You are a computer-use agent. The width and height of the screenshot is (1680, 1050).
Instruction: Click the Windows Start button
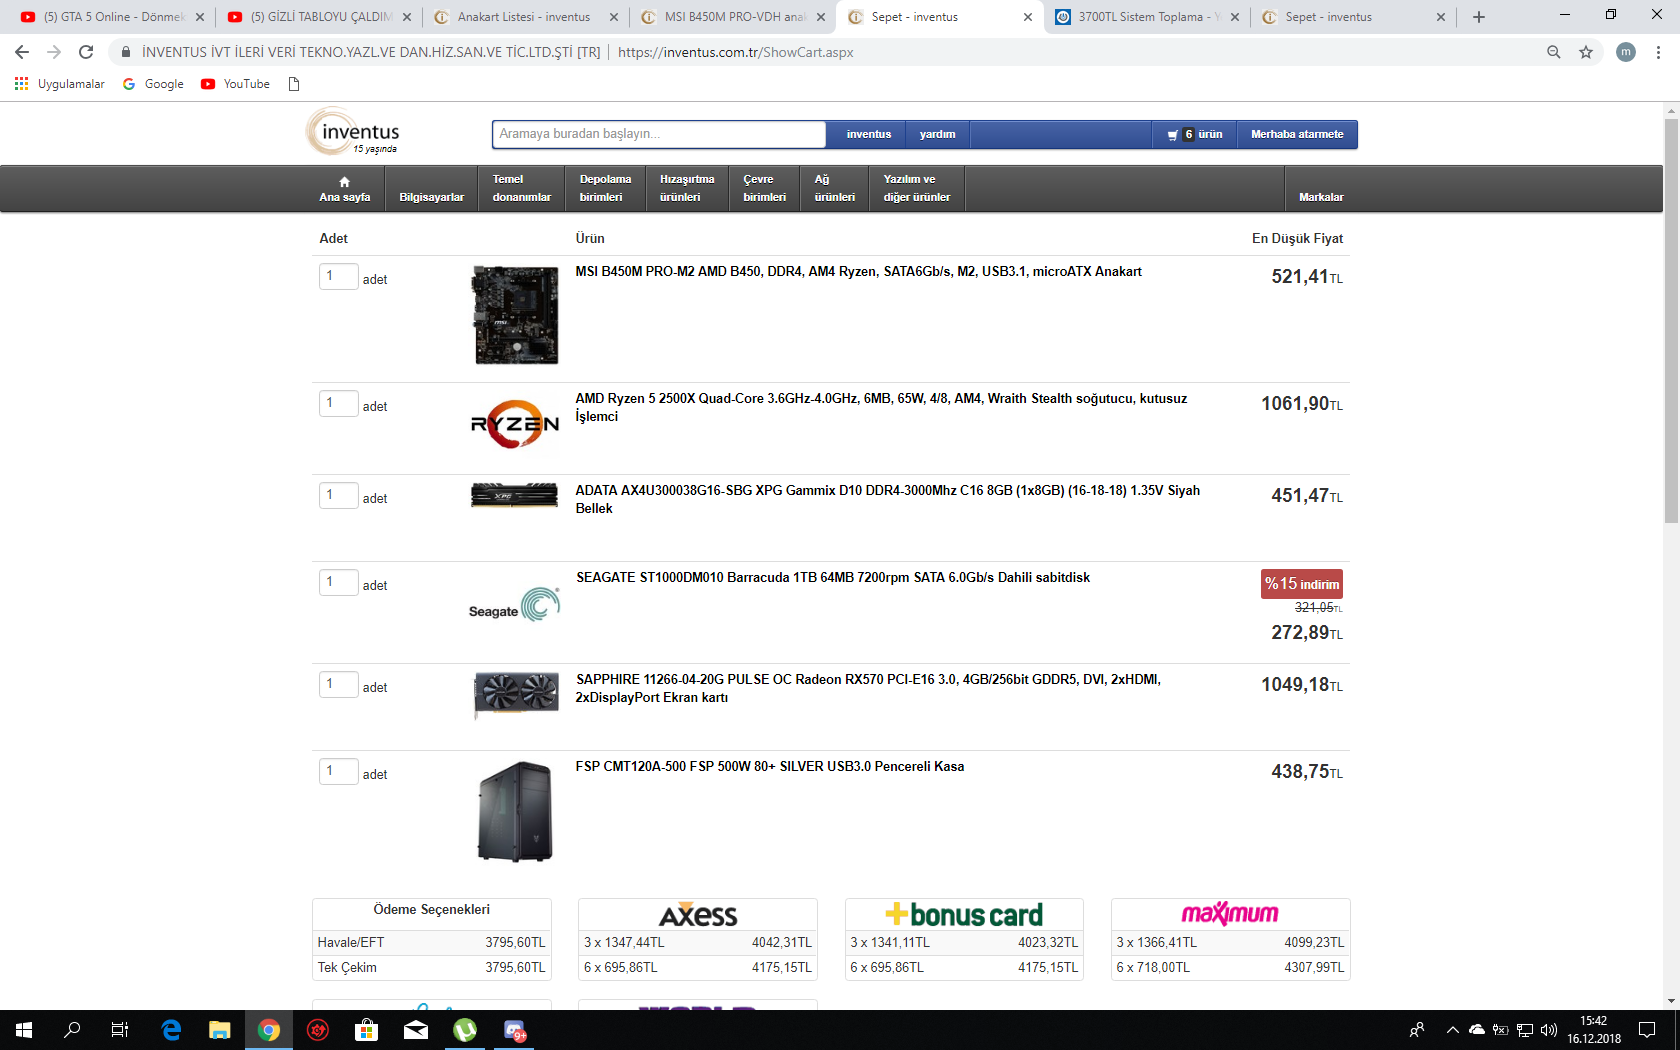click(x=24, y=1030)
